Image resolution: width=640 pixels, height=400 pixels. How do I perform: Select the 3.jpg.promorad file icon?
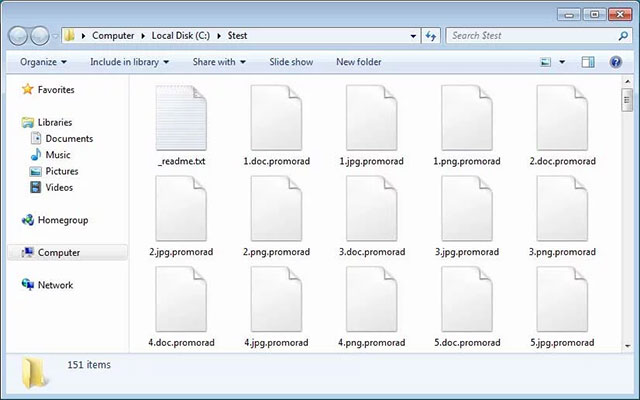[467, 209]
